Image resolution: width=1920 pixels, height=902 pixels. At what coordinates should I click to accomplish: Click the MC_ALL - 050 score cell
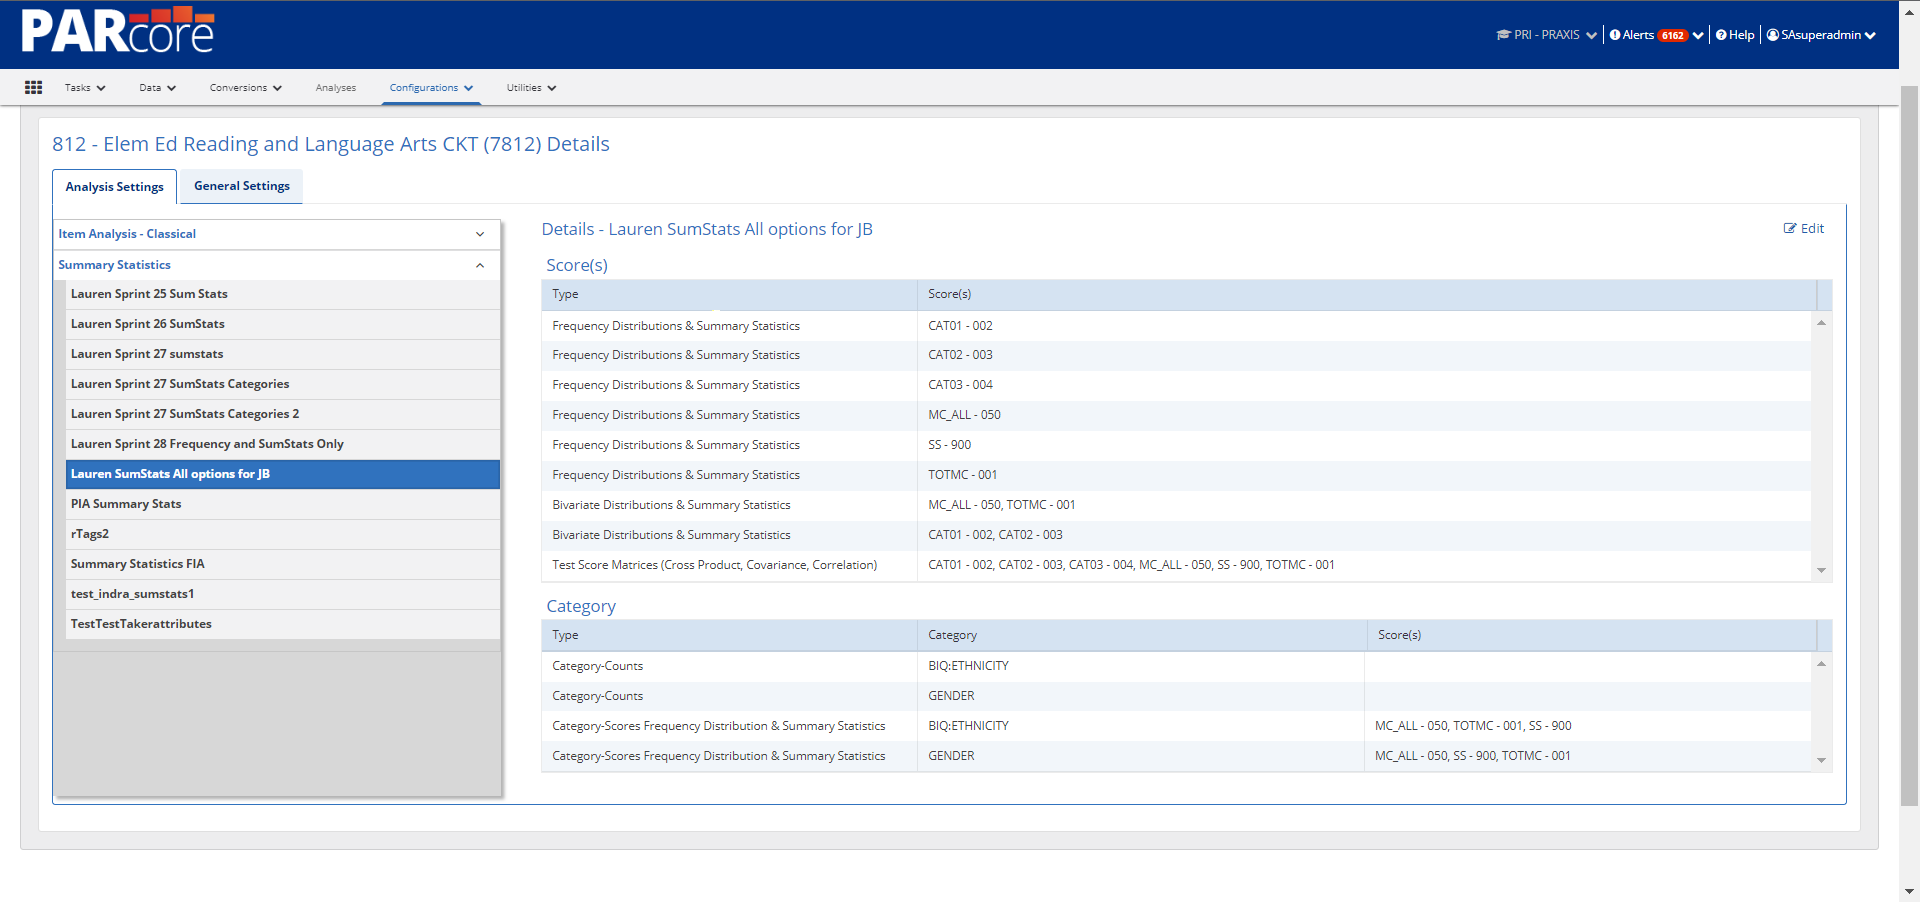point(1364,415)
